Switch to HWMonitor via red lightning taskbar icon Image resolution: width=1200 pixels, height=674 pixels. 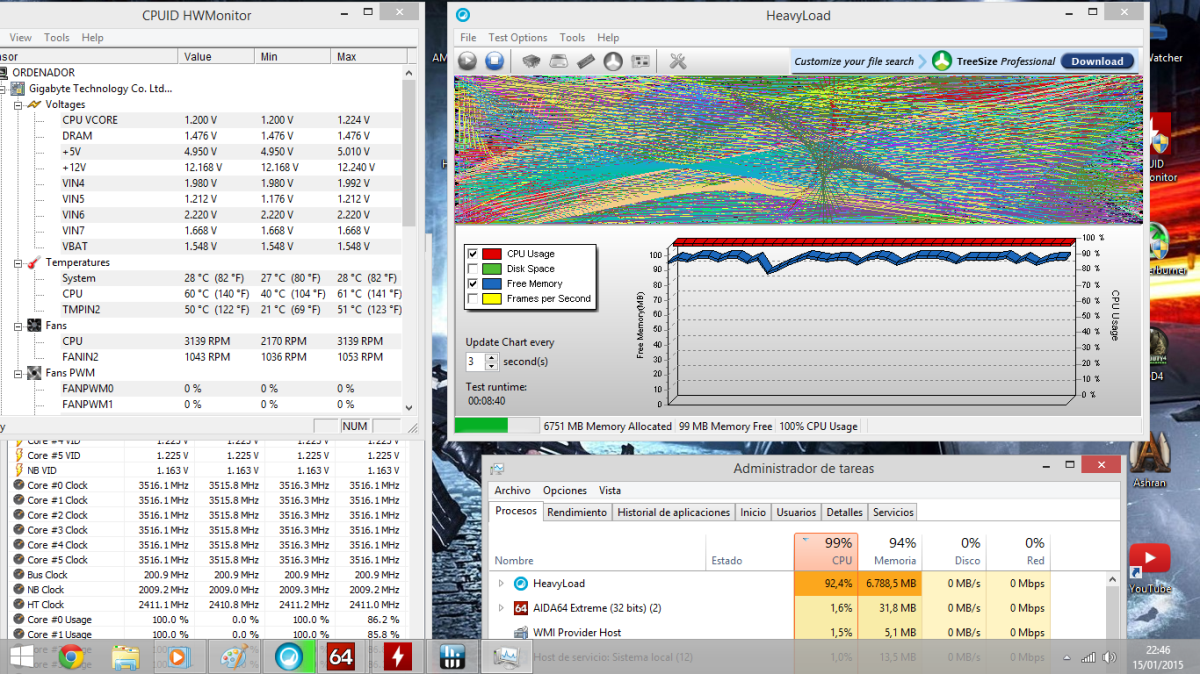pos(397,657)
